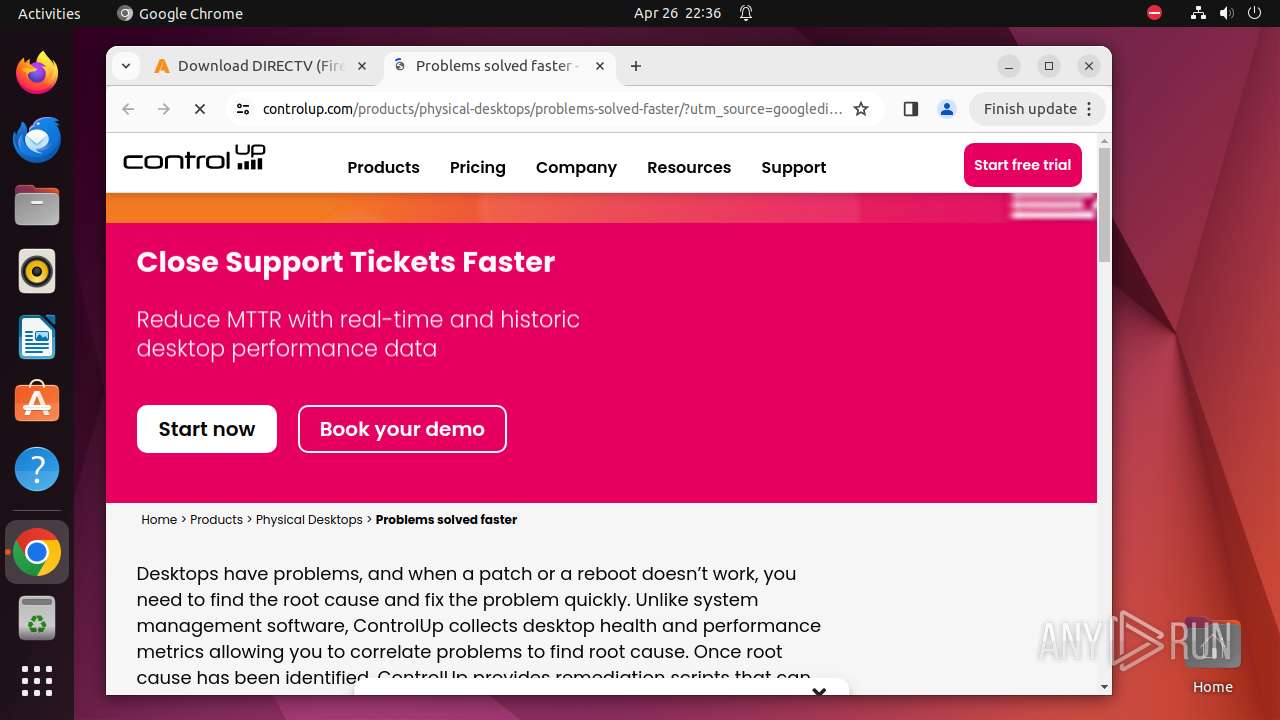Switch to Download DIRECTV tab

[x=260, y=66]
